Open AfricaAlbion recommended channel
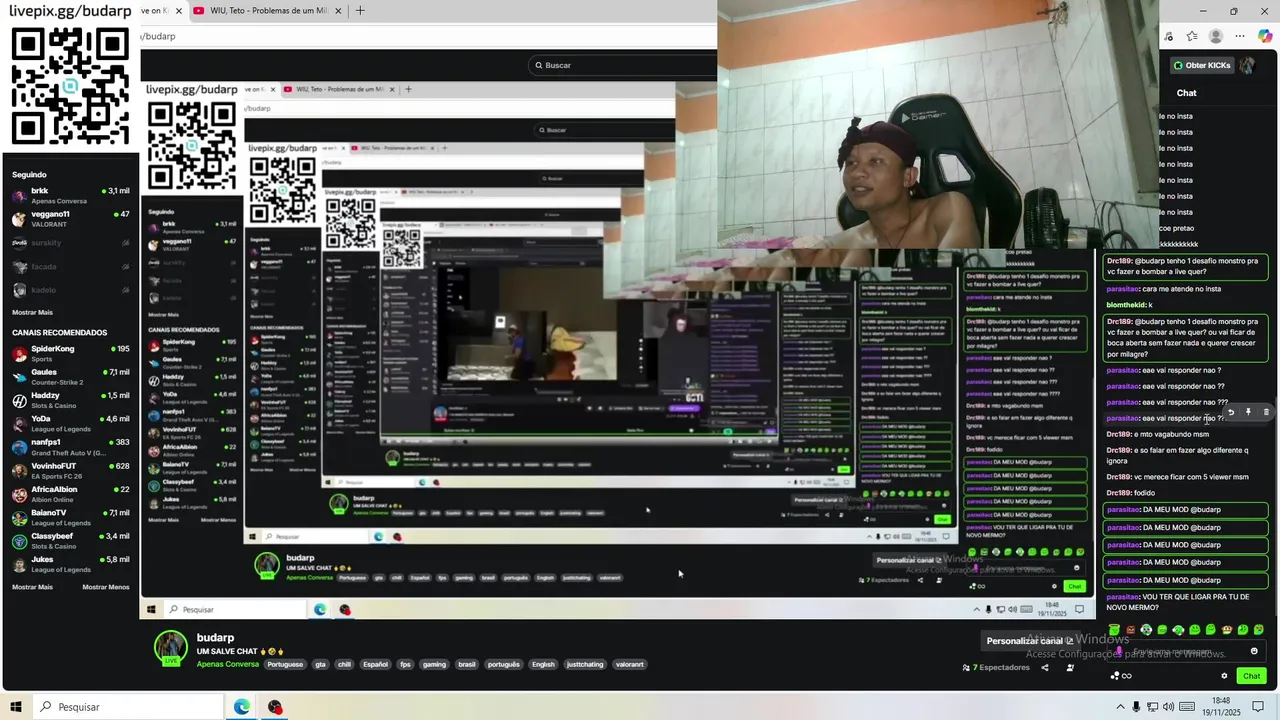Screen dimensions: 1280x720 70,493
